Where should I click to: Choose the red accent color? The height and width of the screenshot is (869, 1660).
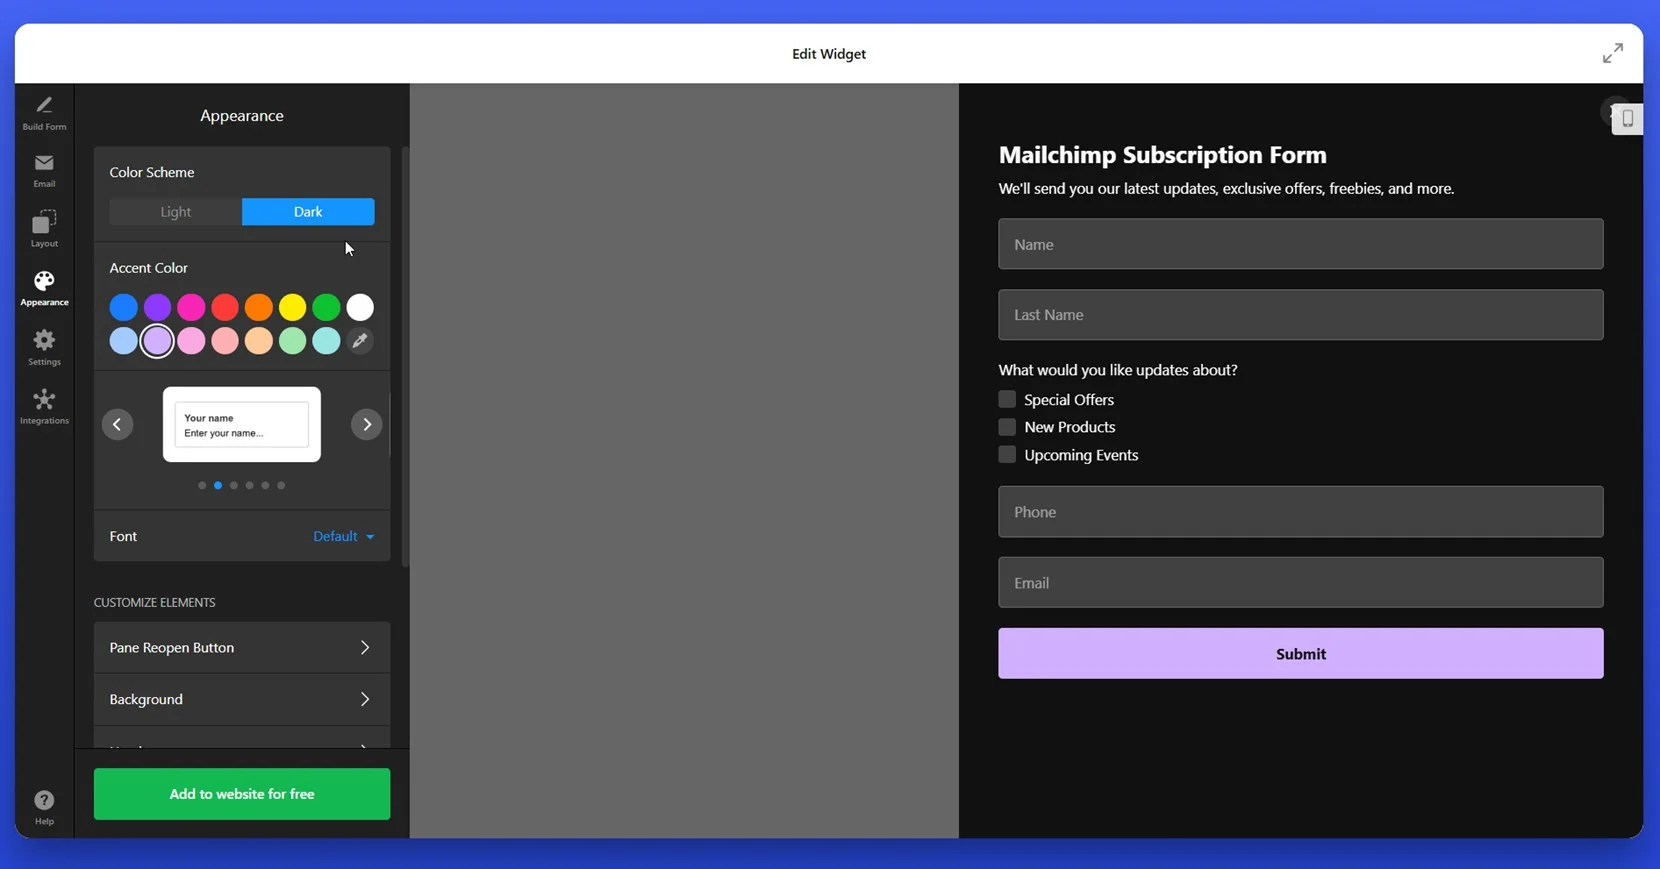(225, 307)
